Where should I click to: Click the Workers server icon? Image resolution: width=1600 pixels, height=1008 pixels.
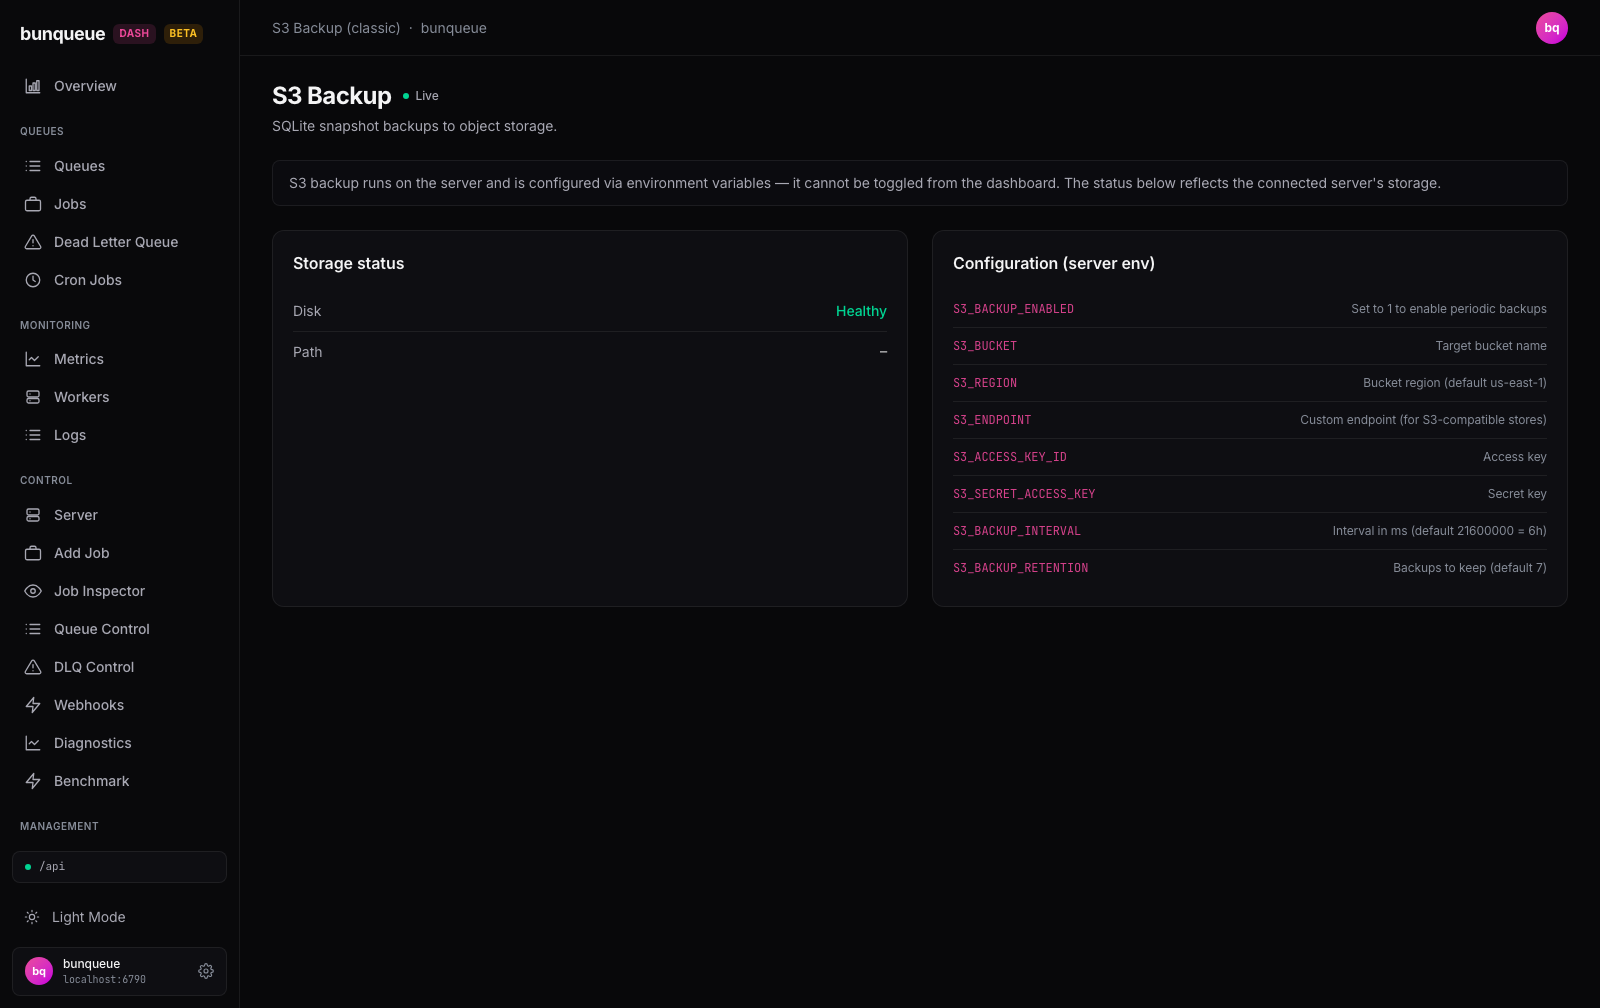pyautogui.click(x=33, y=397)
